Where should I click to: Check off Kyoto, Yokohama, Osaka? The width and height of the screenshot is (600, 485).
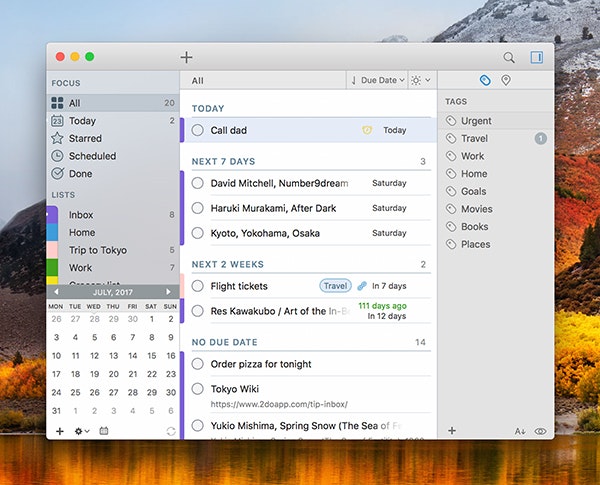click(x=197, y=233)
